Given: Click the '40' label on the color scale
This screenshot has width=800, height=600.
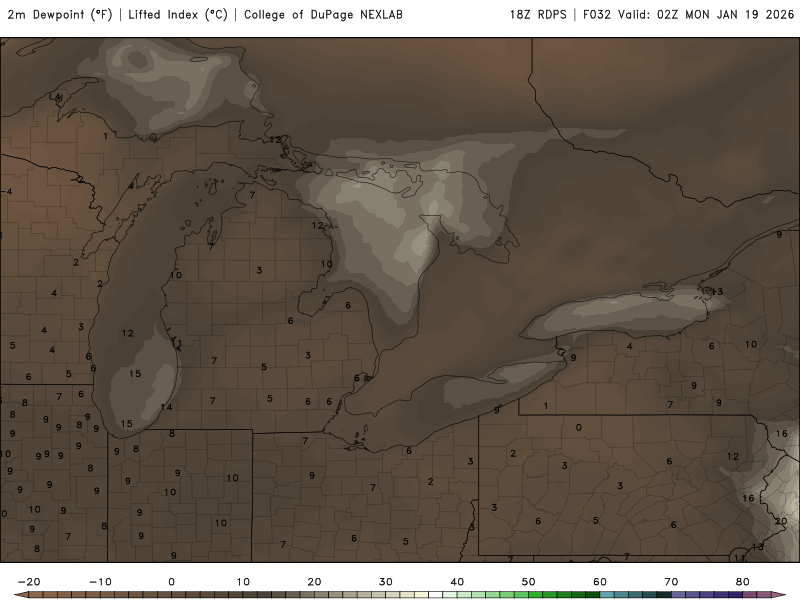Looking at the screenshot, I should [457, 582].
